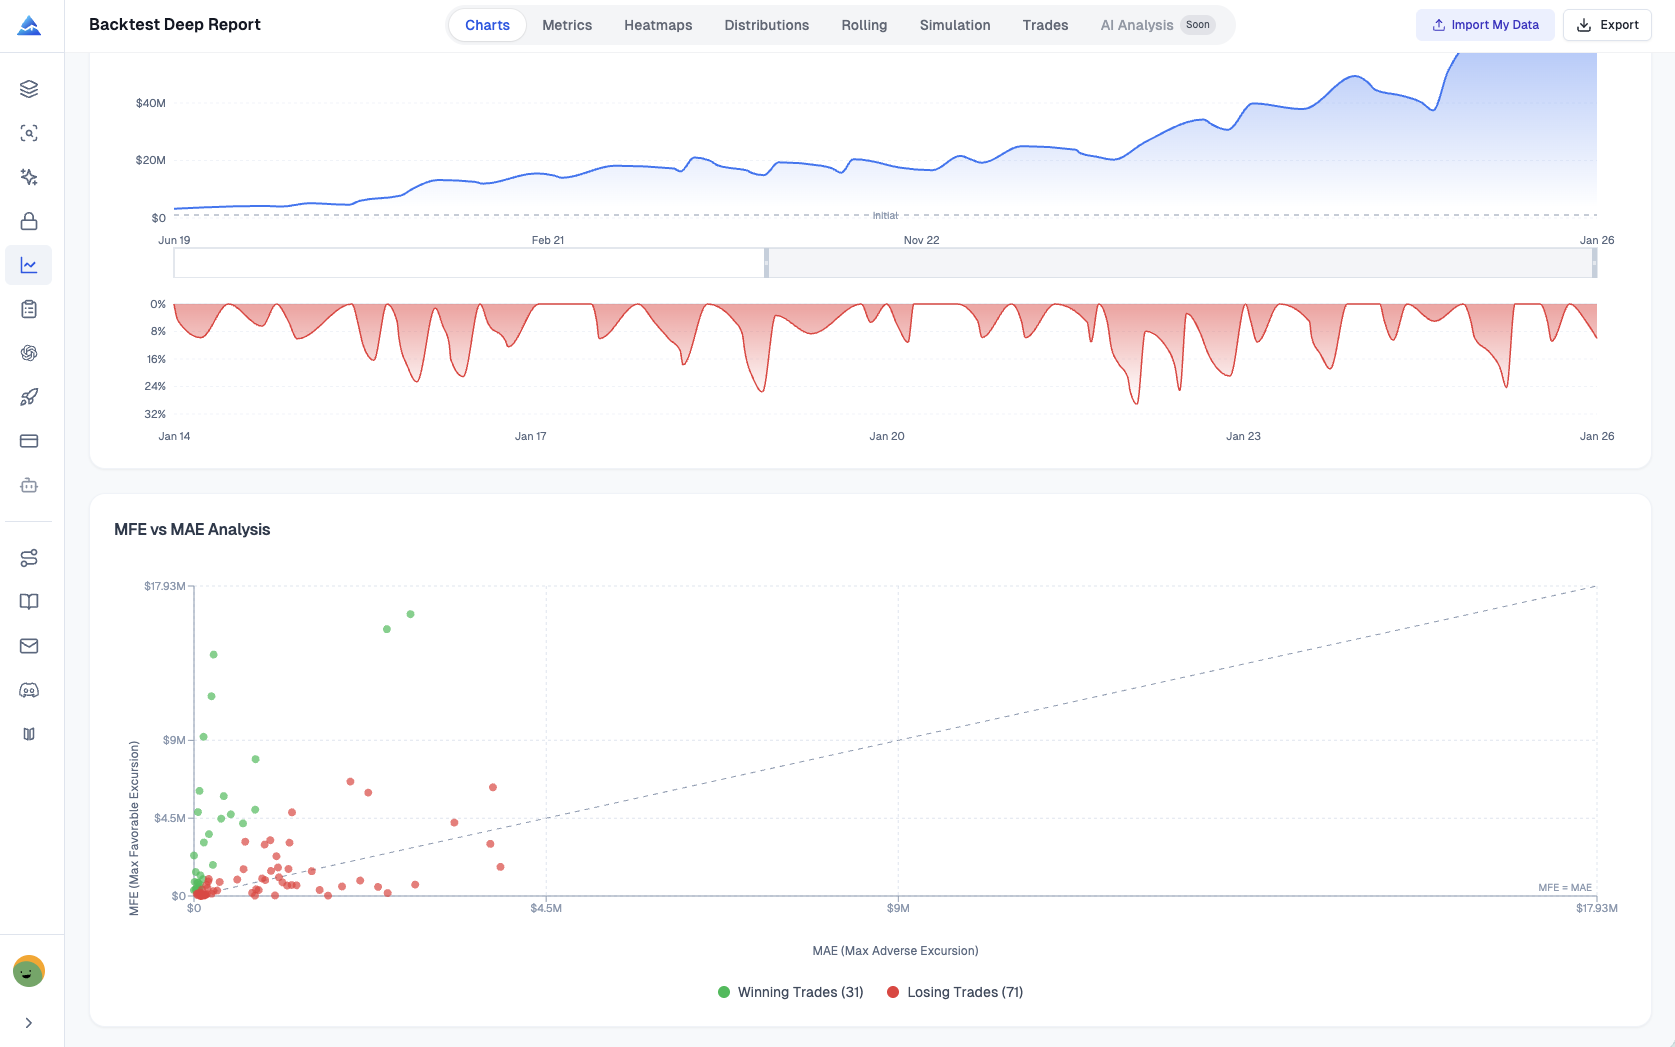Click the Import My Data button
This screenshot has width=1675, height=1047.
1485,24
